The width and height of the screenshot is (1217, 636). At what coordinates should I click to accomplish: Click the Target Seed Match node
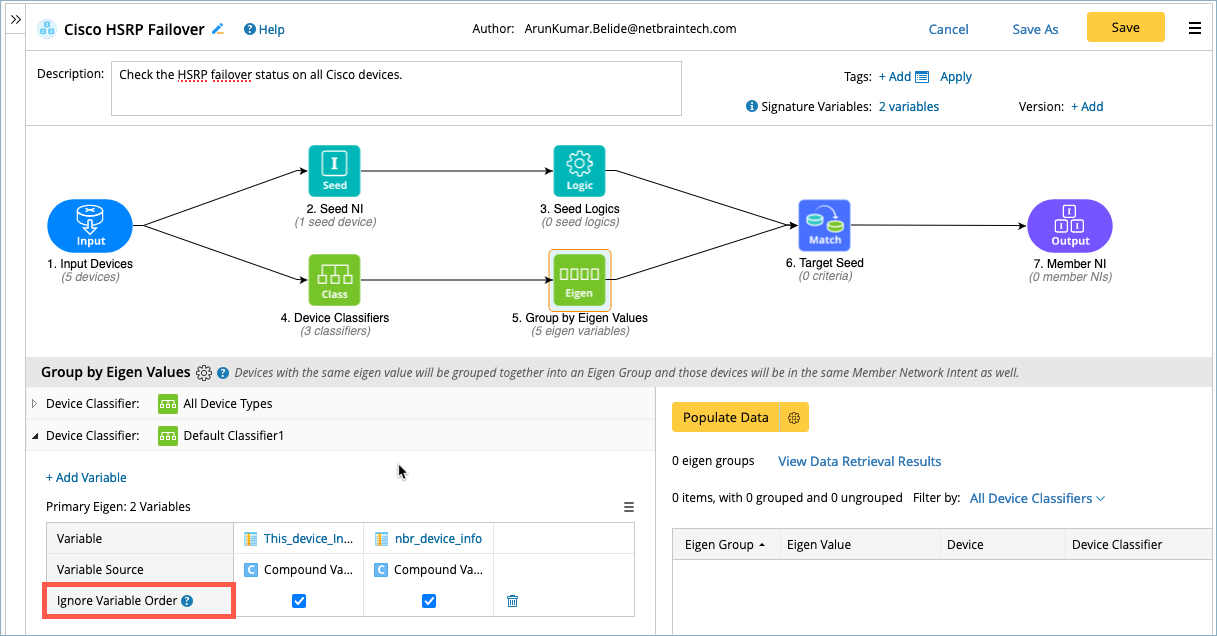824,225
